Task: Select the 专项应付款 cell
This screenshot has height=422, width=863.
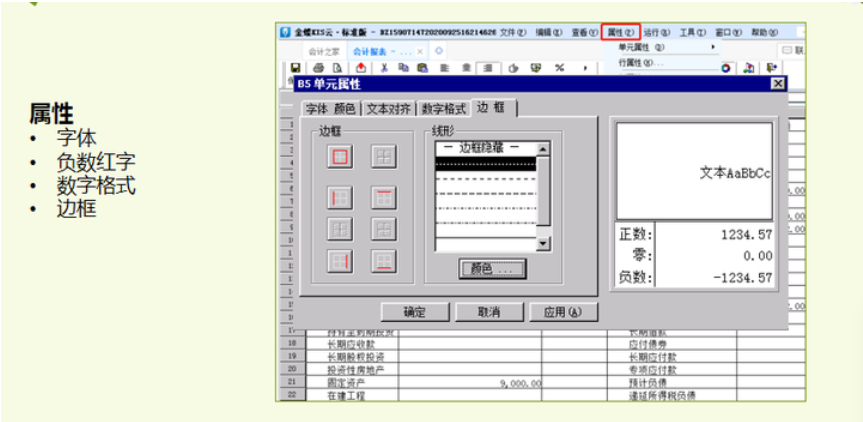Action: 672,370
